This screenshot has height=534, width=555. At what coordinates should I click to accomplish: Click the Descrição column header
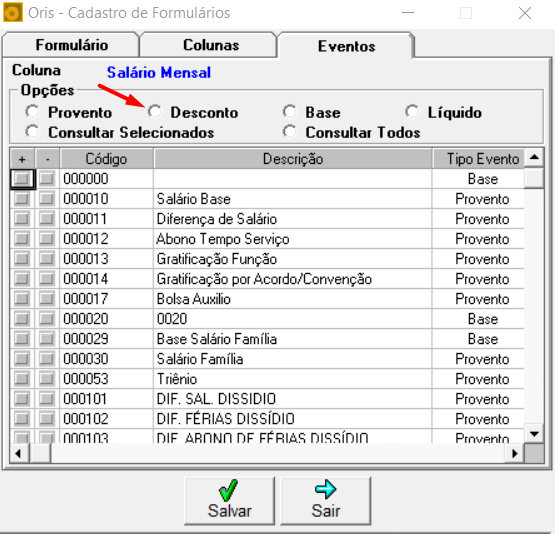coord(293,159)
